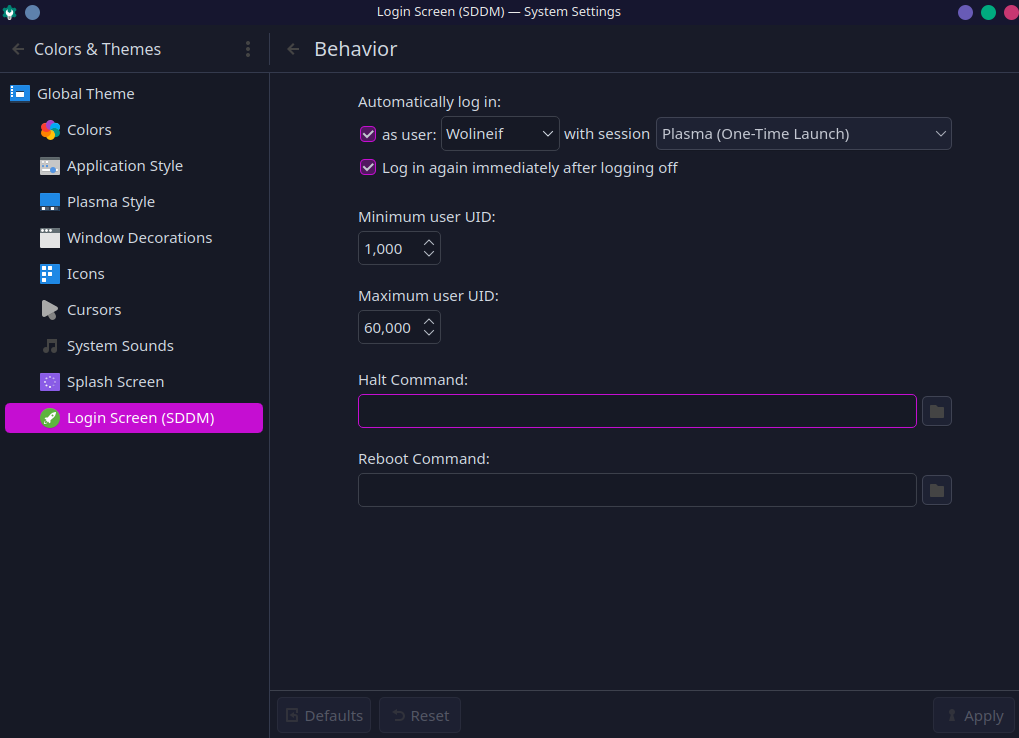Uncheck automatic login as user
The width and height of the screenshot is (1019, 738).
[367, 133]
